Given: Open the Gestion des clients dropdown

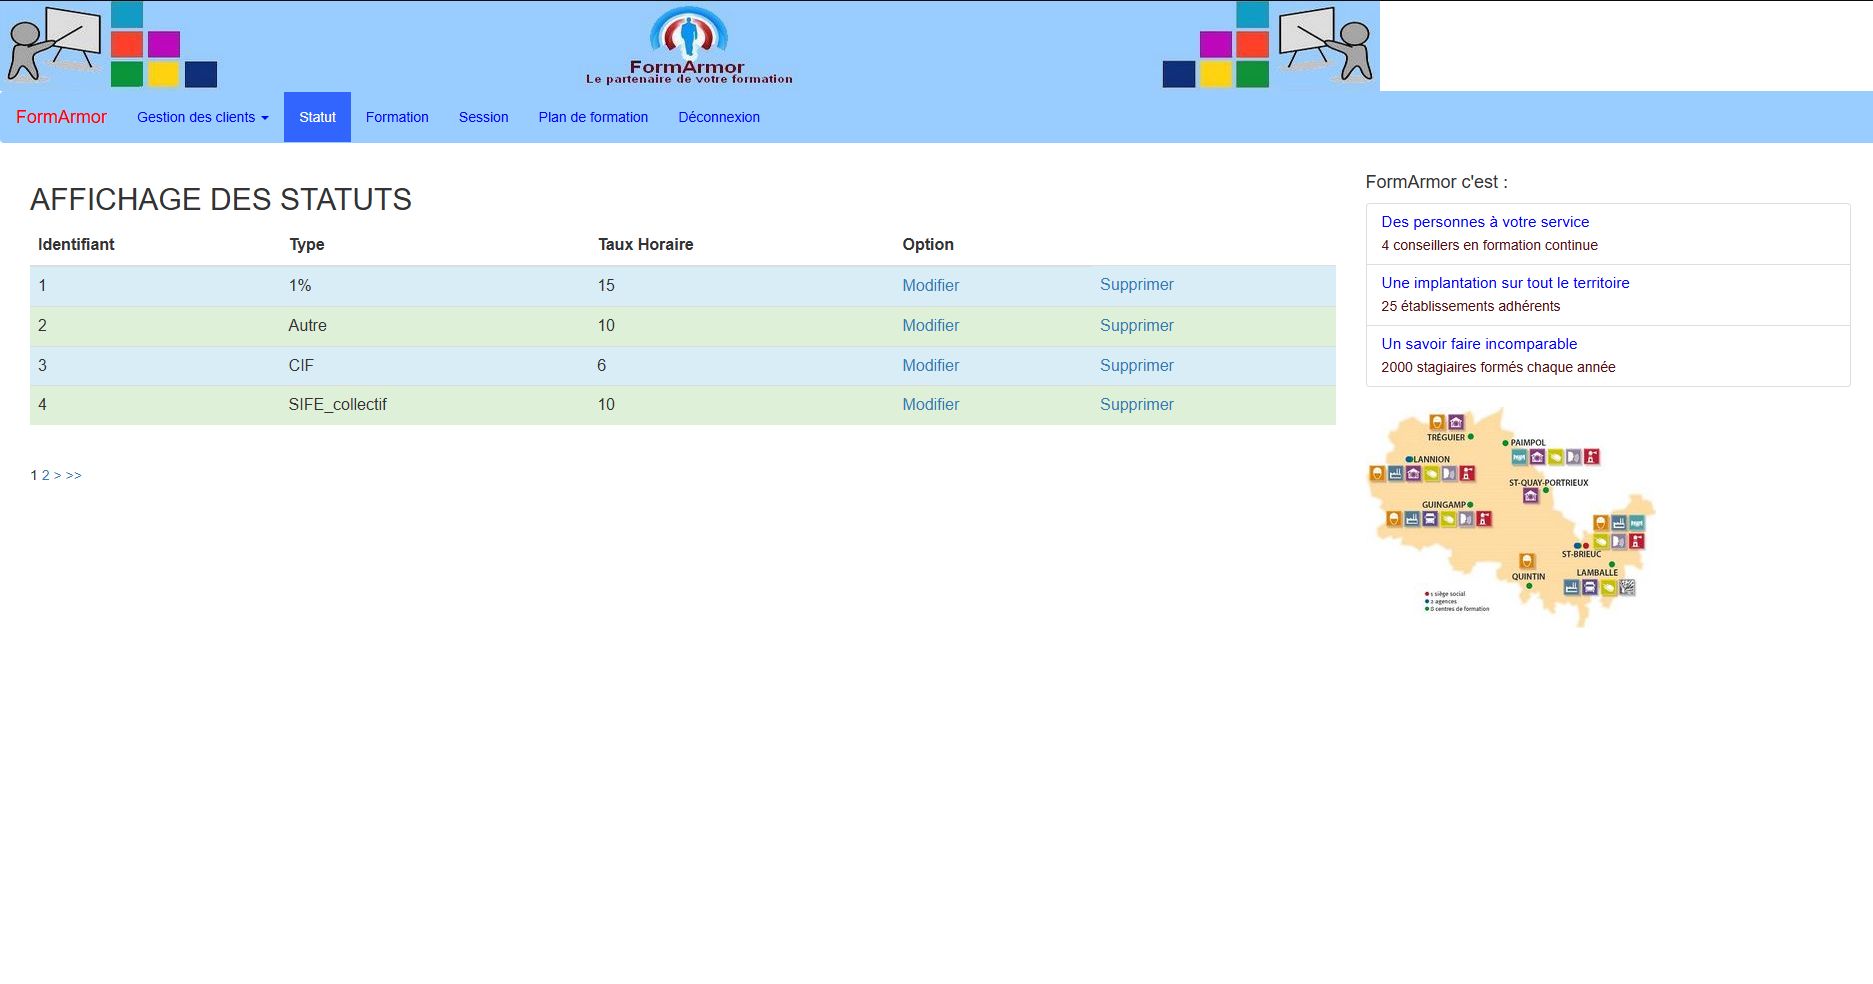Looking at the screenshot, I should [x=203, y=117].
